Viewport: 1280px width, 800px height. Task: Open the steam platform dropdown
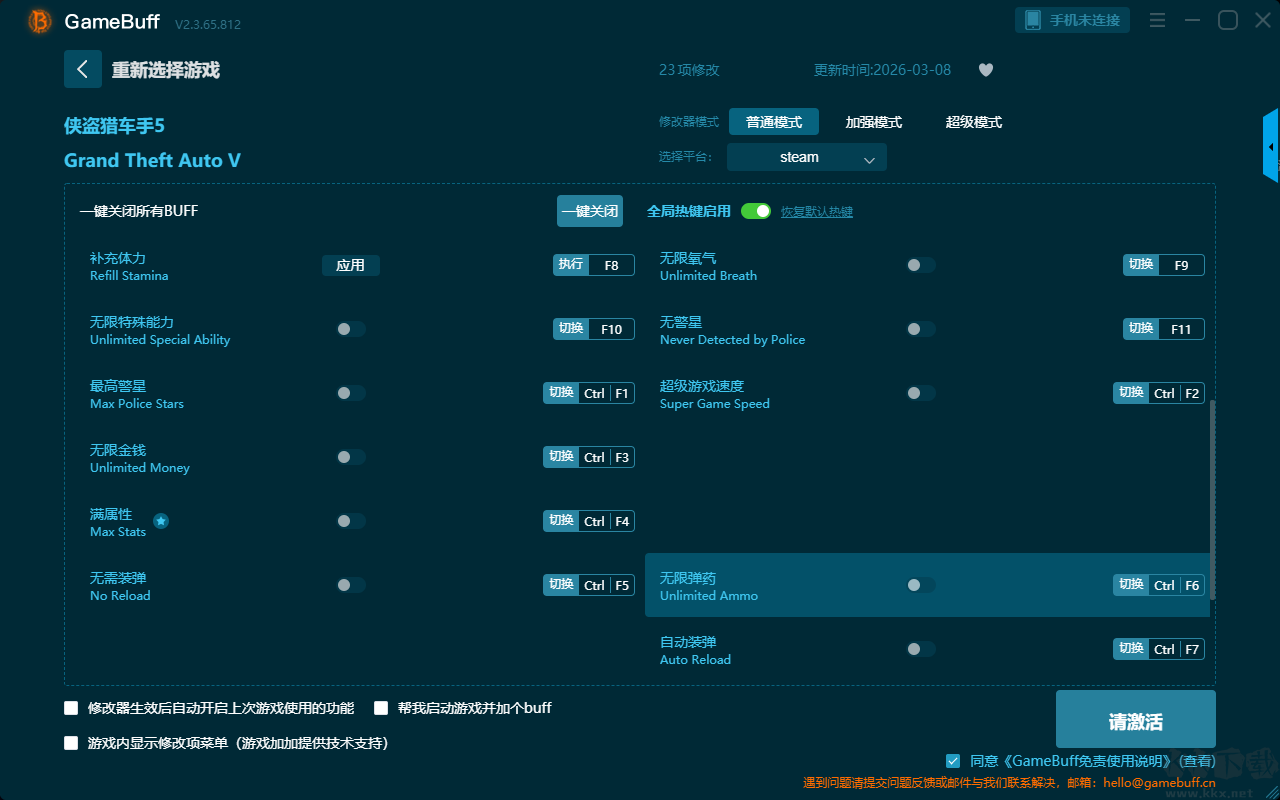[x=807, y=157]
